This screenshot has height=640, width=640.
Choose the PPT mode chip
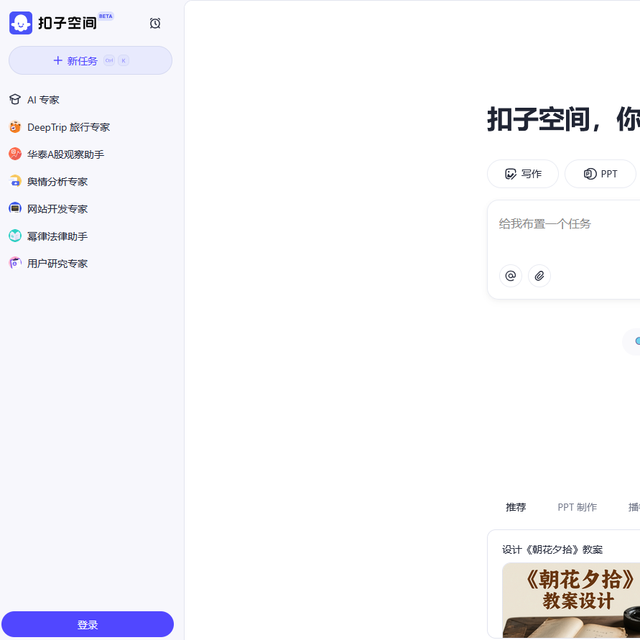[x=600, y=174]
